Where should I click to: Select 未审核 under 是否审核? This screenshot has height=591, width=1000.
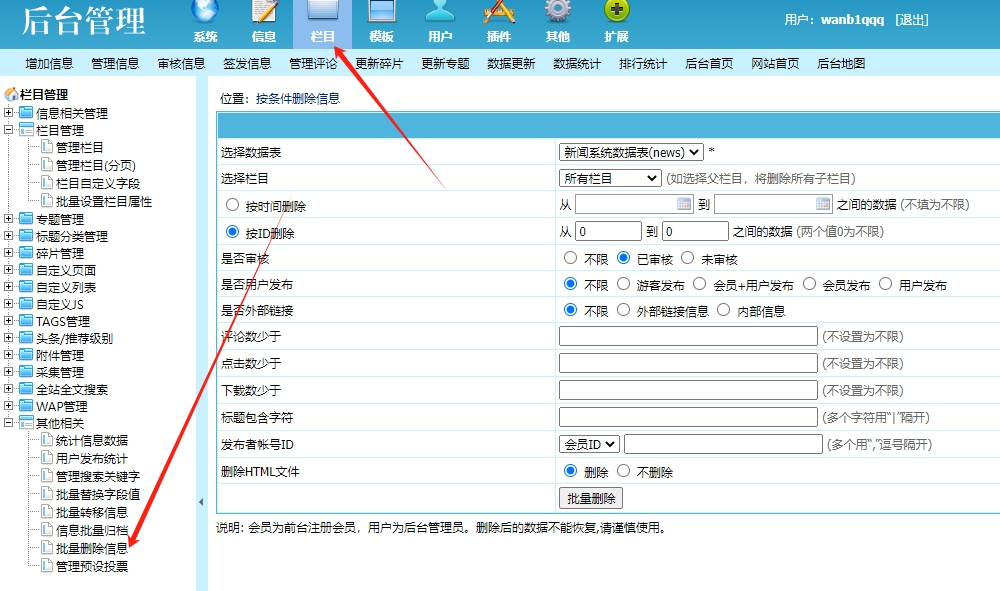pos(688,258)
